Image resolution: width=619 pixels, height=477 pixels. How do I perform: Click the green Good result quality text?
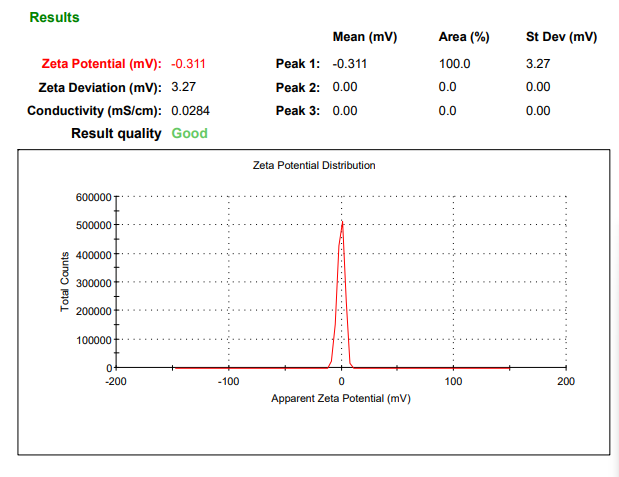[x=190, y=133]
